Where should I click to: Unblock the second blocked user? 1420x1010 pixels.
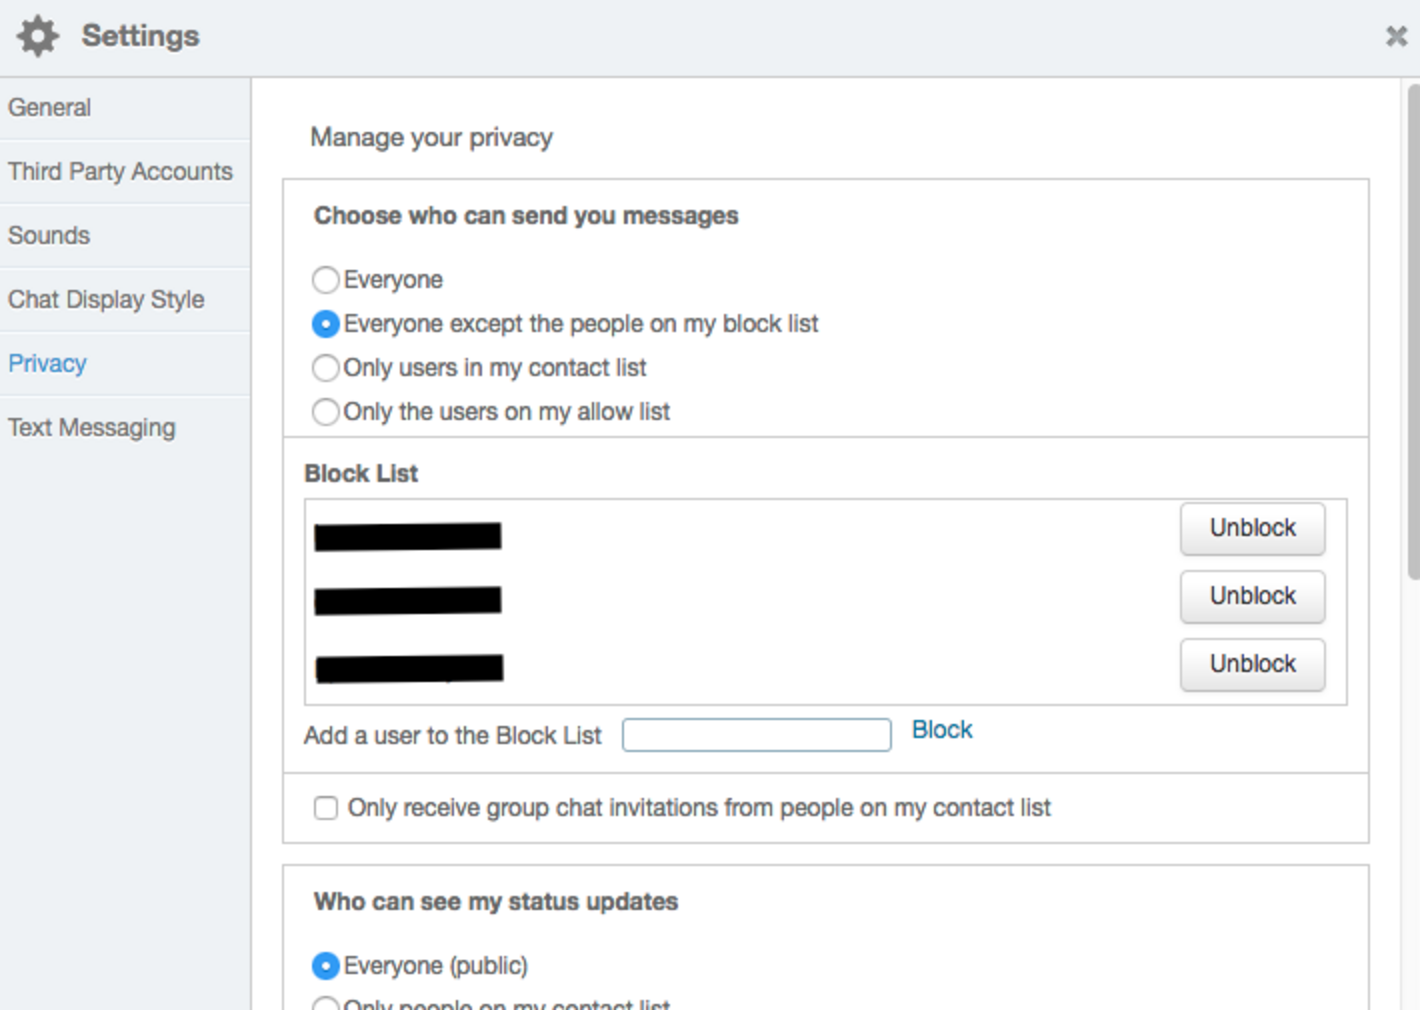coord(1252,596)
